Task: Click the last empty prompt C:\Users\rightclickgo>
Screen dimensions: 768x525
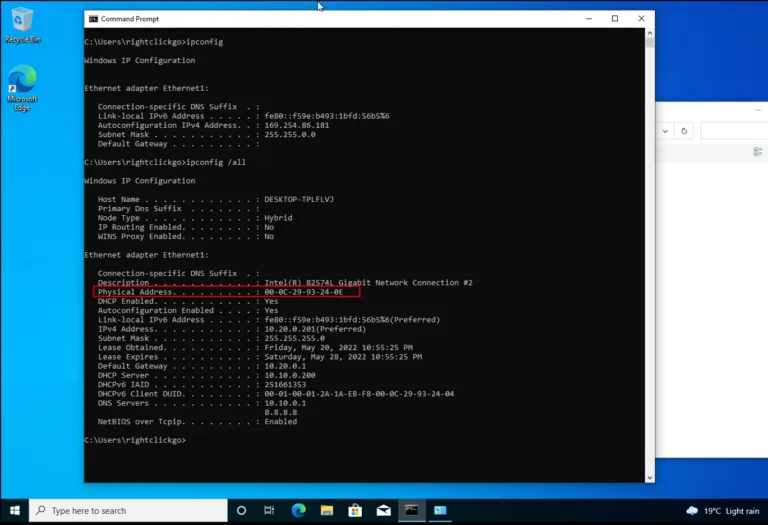Action: (x=135, y=440)
